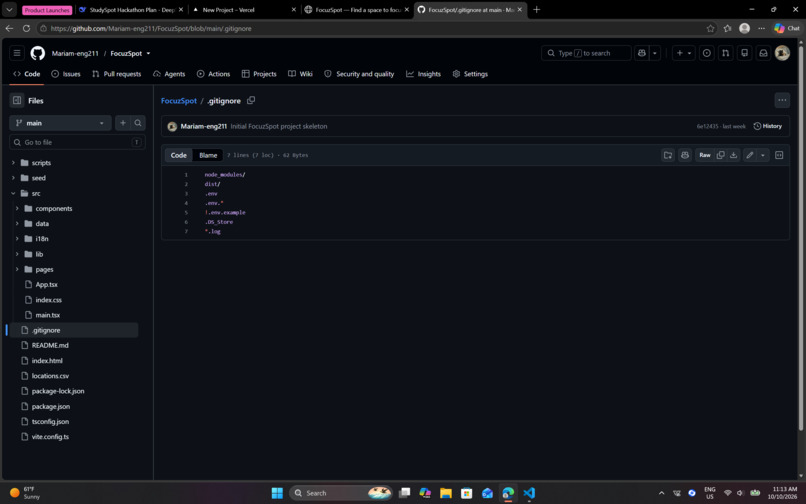The width and height of the screenshot is (806, 504).
Task: Select the Code view toggle
Action: coord(179,155)
